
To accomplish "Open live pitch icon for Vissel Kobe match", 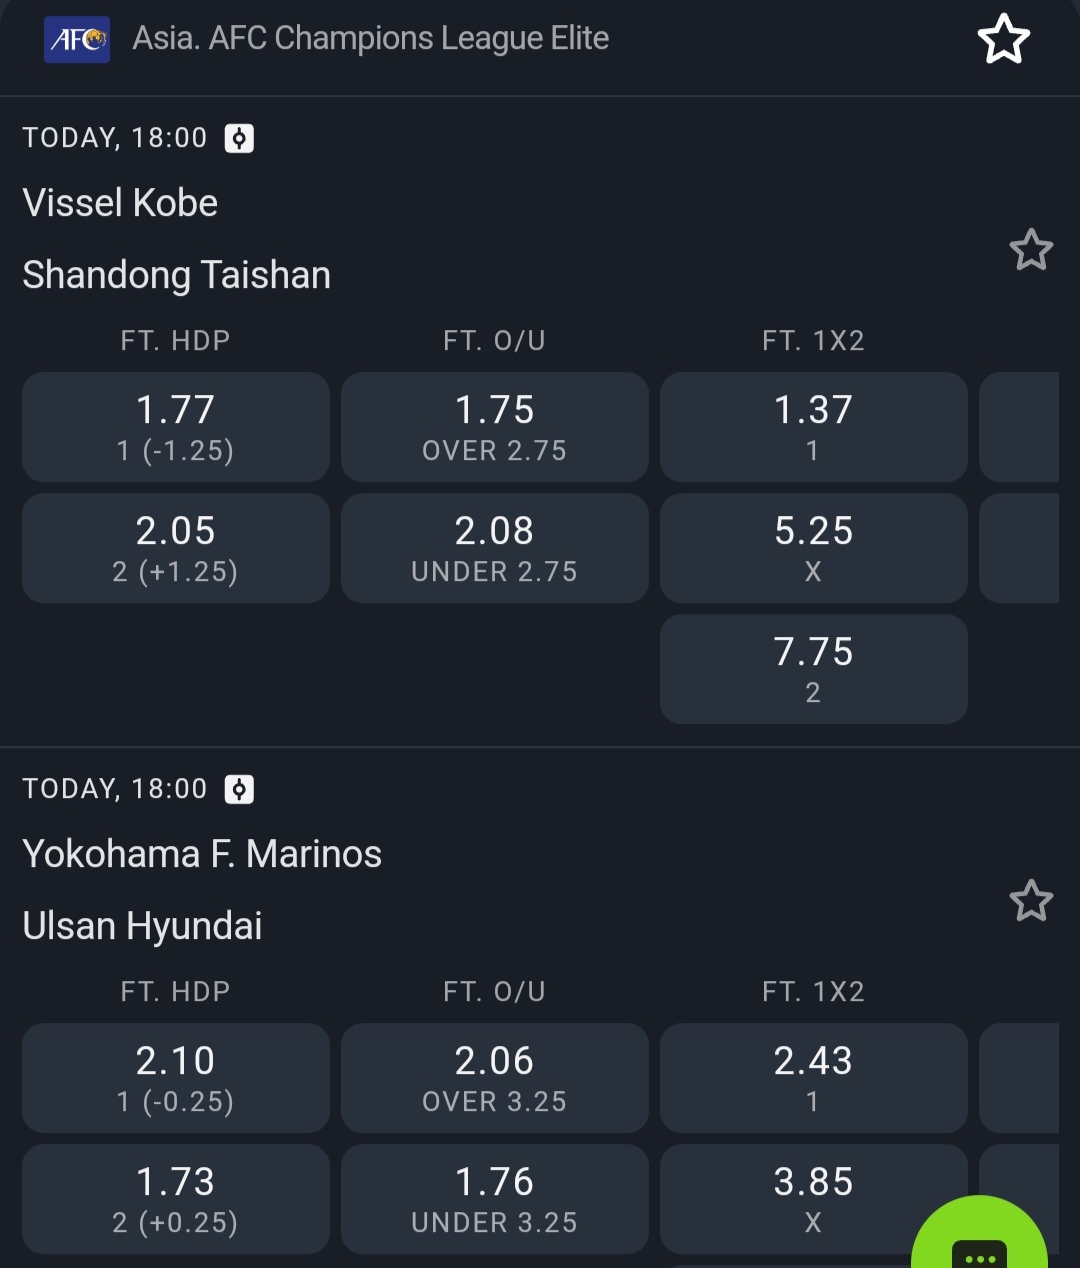I will [239, 138].
